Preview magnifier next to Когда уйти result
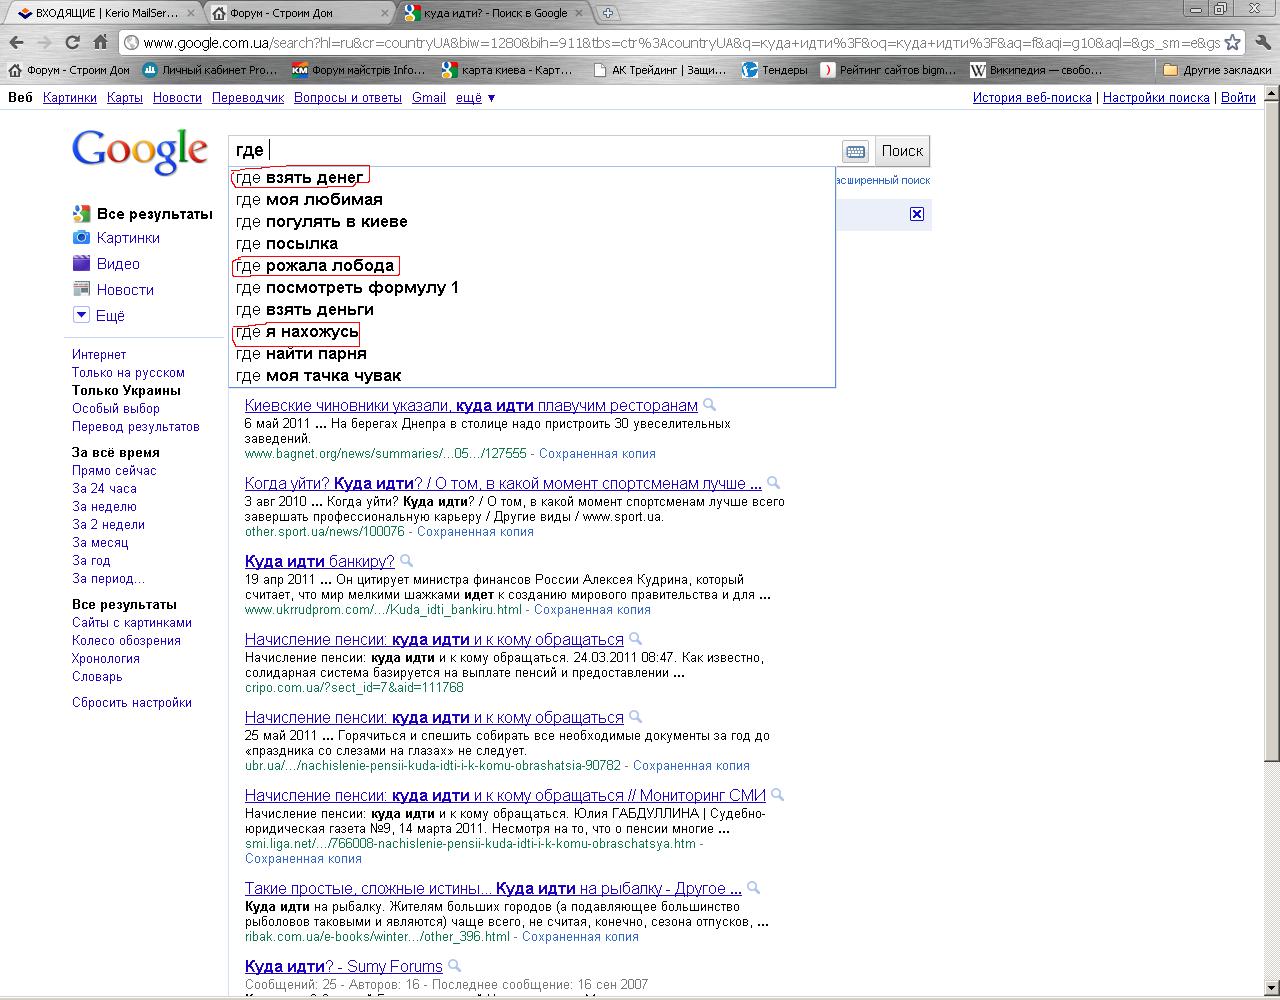 coord(773,483)
